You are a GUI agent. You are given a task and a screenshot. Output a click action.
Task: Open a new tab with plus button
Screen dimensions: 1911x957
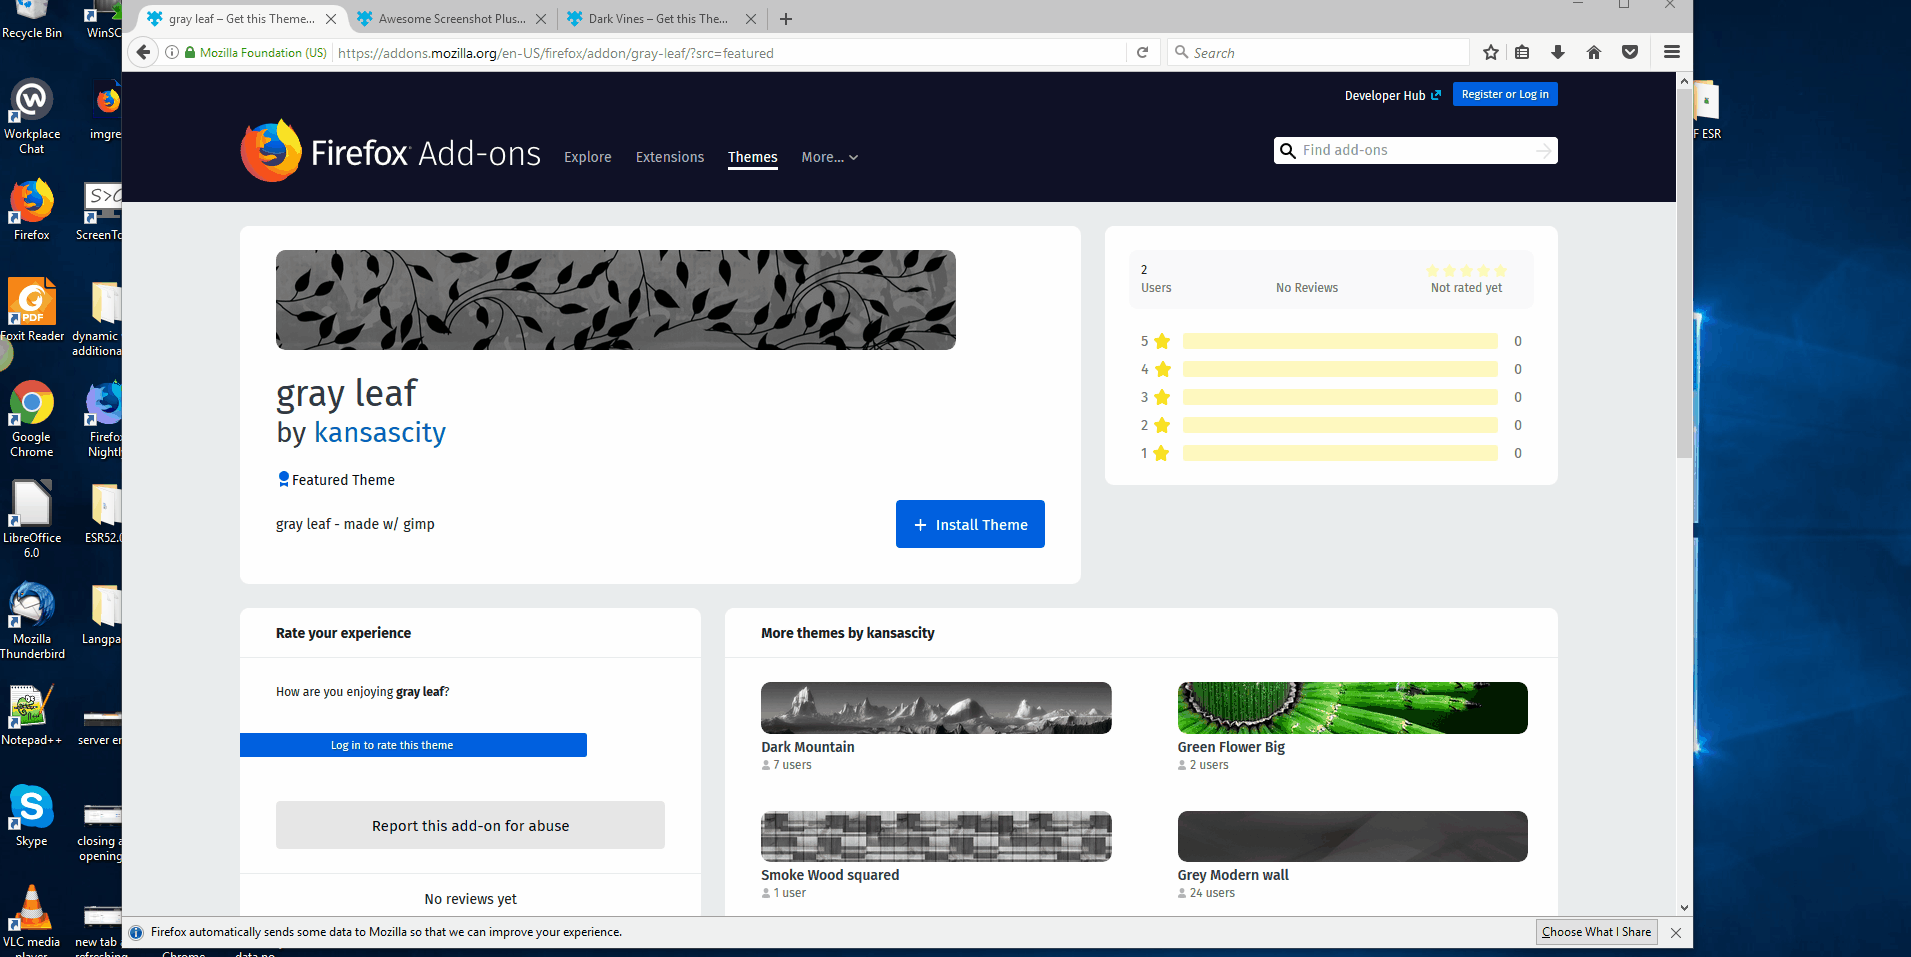click(786, 19)
